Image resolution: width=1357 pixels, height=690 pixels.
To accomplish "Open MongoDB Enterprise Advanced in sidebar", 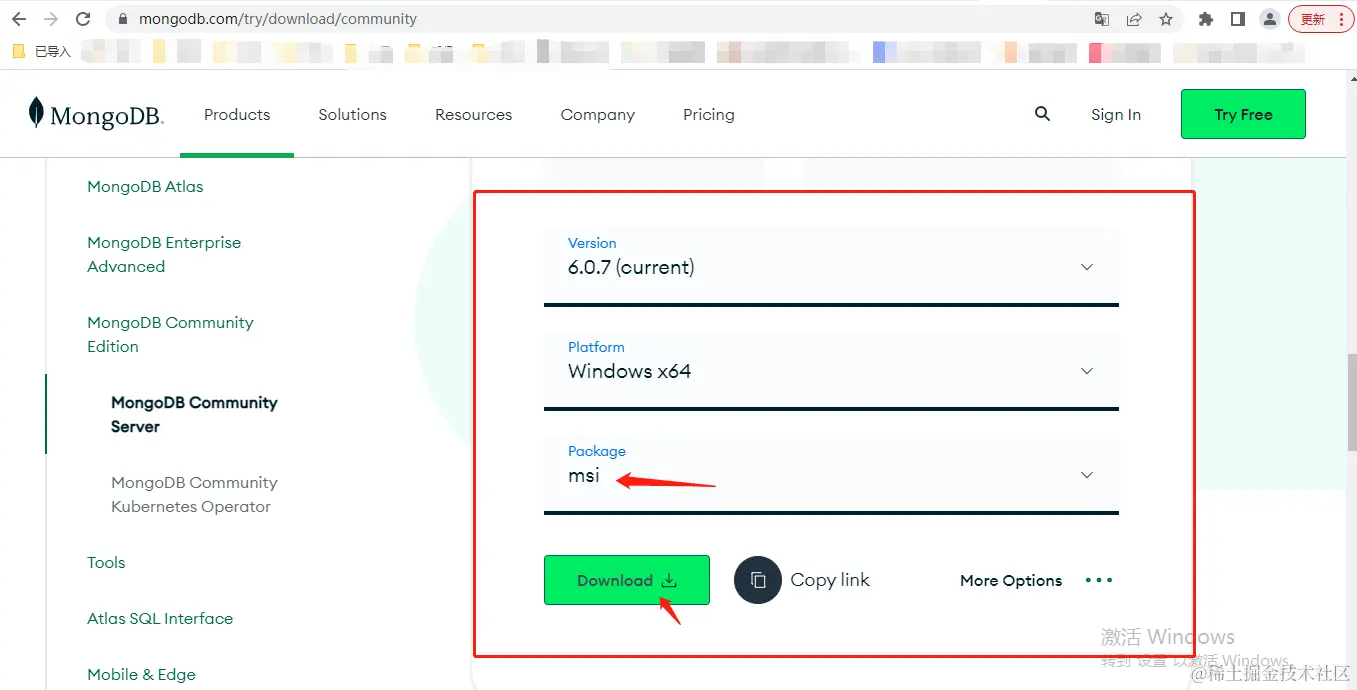I will pos(164,254).
